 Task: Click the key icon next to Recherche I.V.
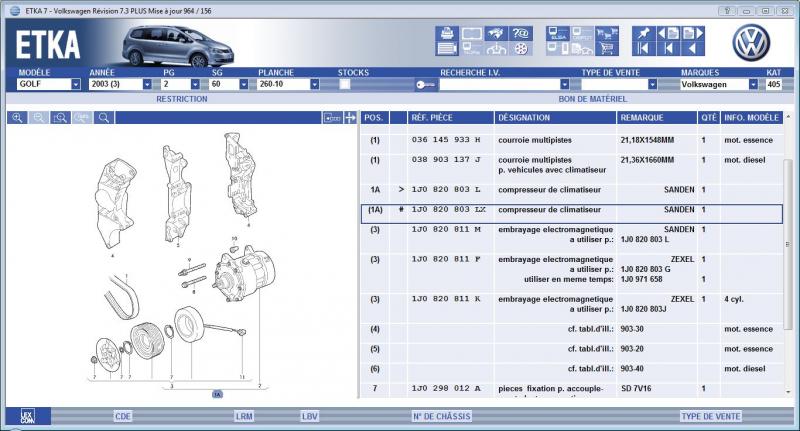[426, 85]
